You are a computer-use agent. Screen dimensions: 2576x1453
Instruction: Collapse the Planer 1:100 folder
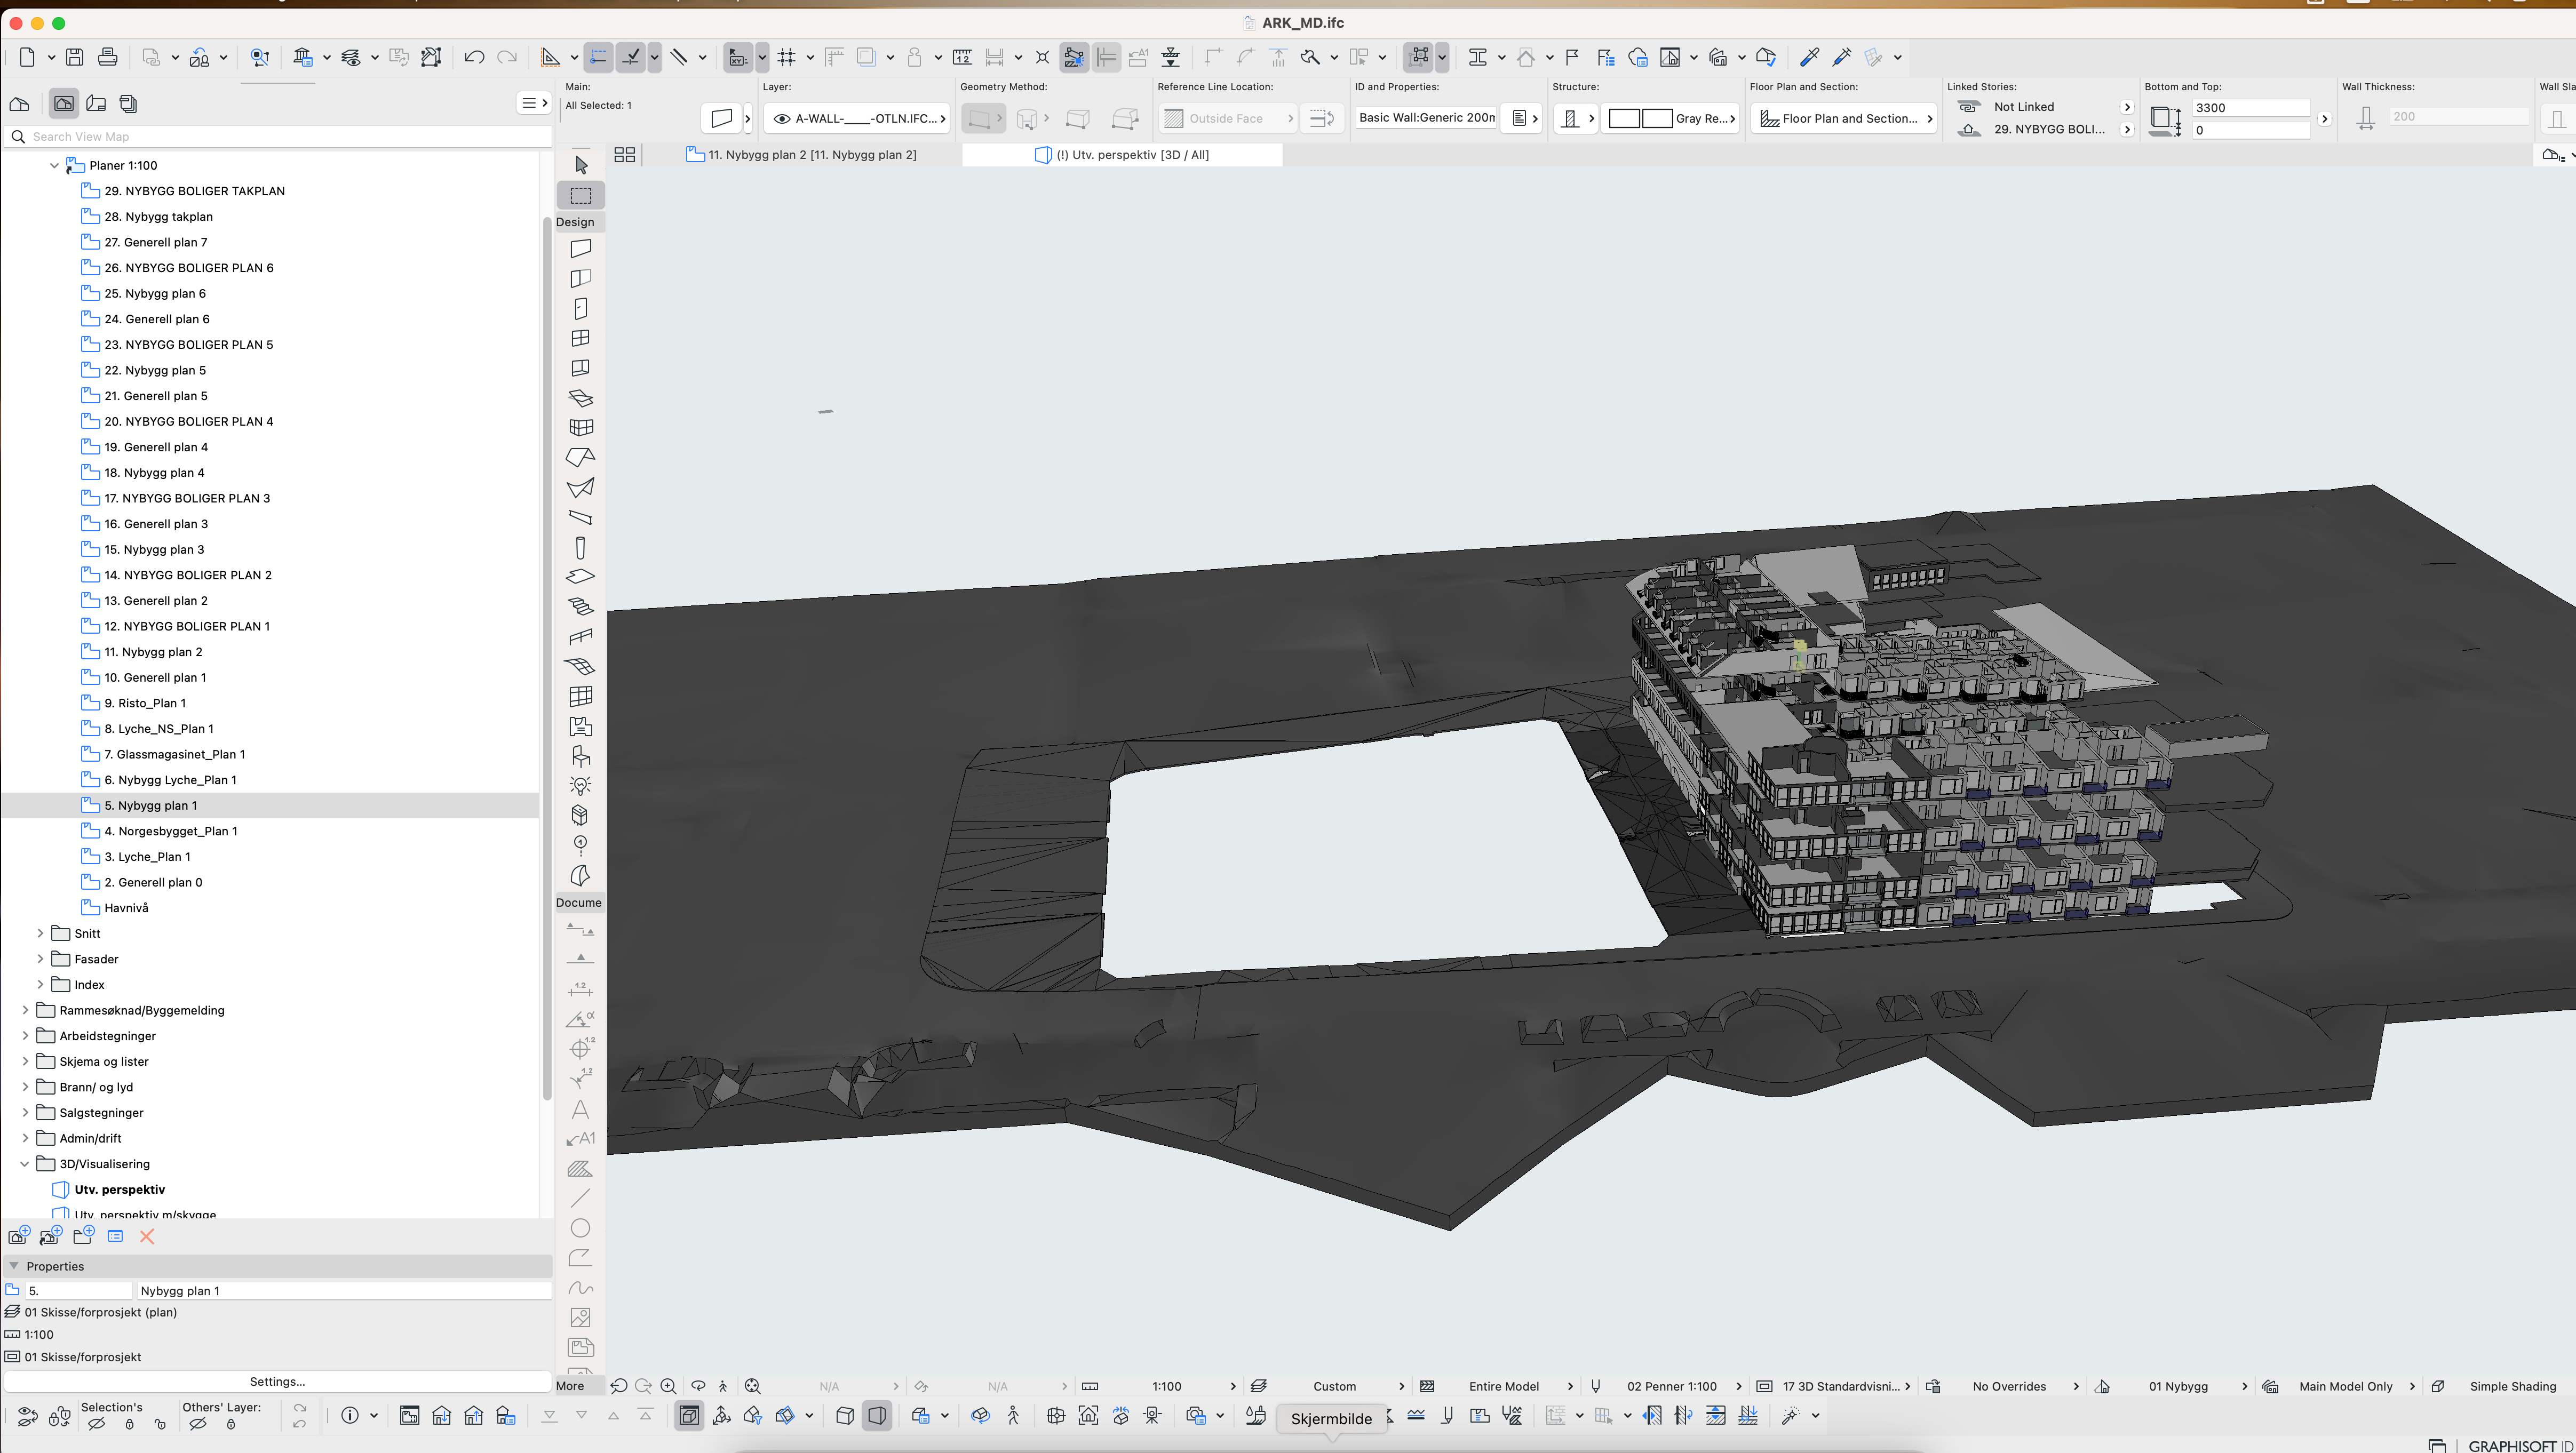tap(54, 166)
